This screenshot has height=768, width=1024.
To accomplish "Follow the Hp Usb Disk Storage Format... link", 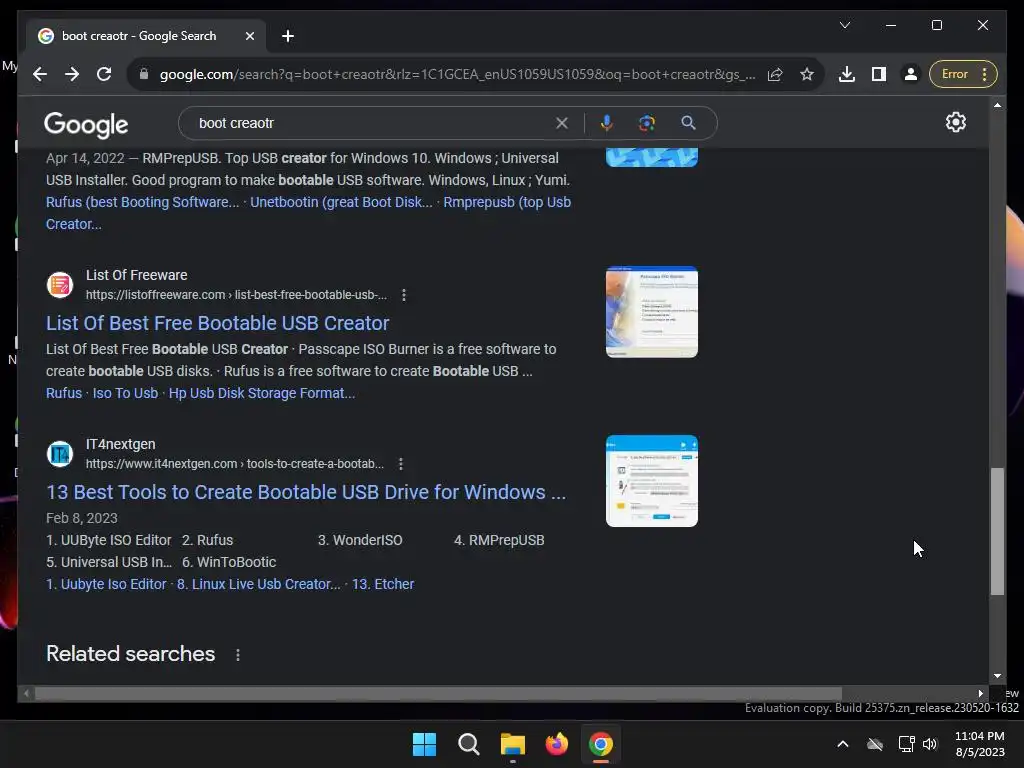I will pos(262,393).
